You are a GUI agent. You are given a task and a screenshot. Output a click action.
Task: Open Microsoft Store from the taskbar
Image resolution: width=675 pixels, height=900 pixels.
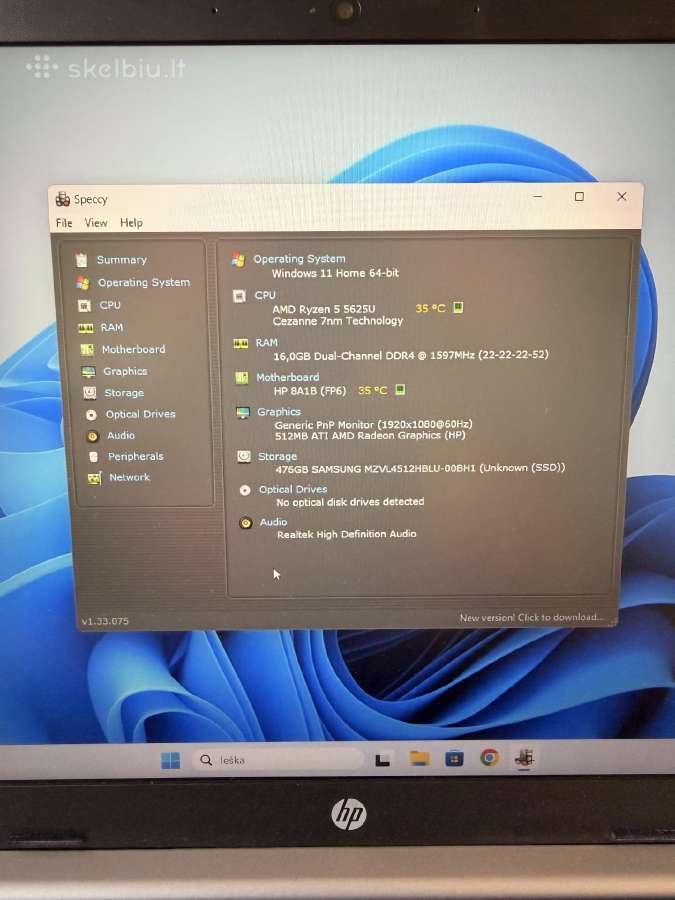tap(454, 759)
